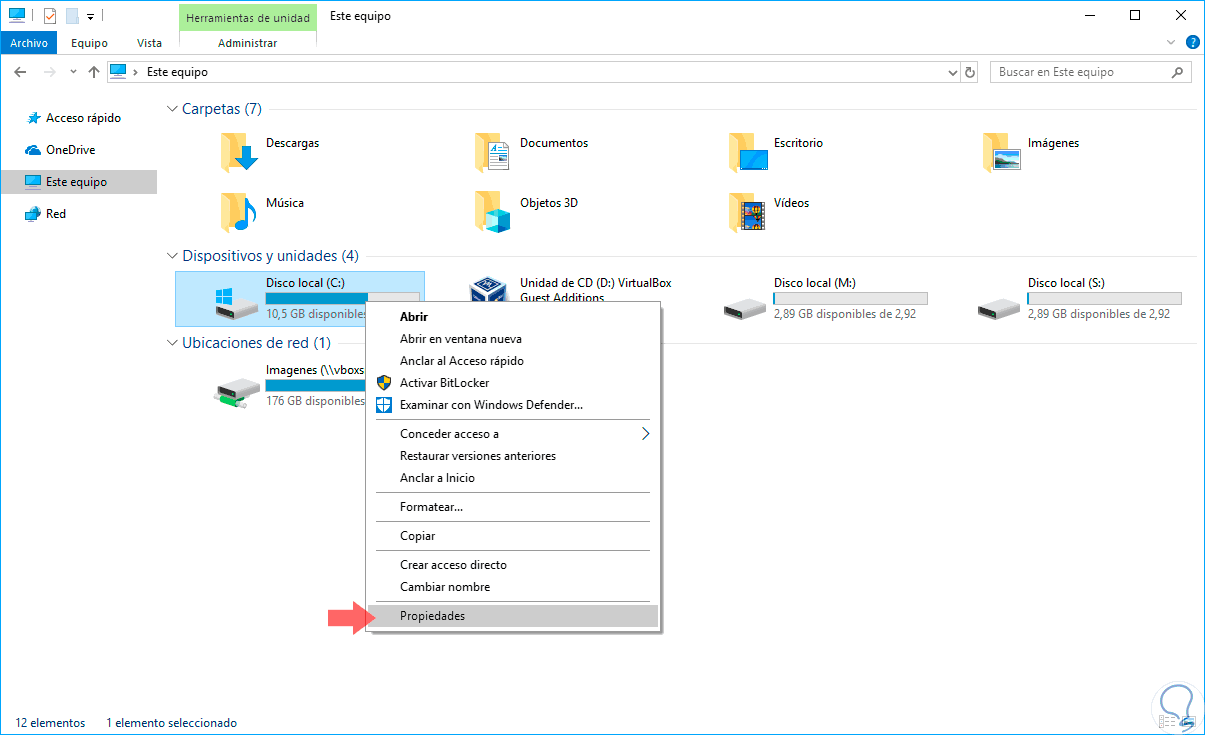Choose Abrir in the context menu
The image size is (1205, 735).
click(x=513, y=317)
